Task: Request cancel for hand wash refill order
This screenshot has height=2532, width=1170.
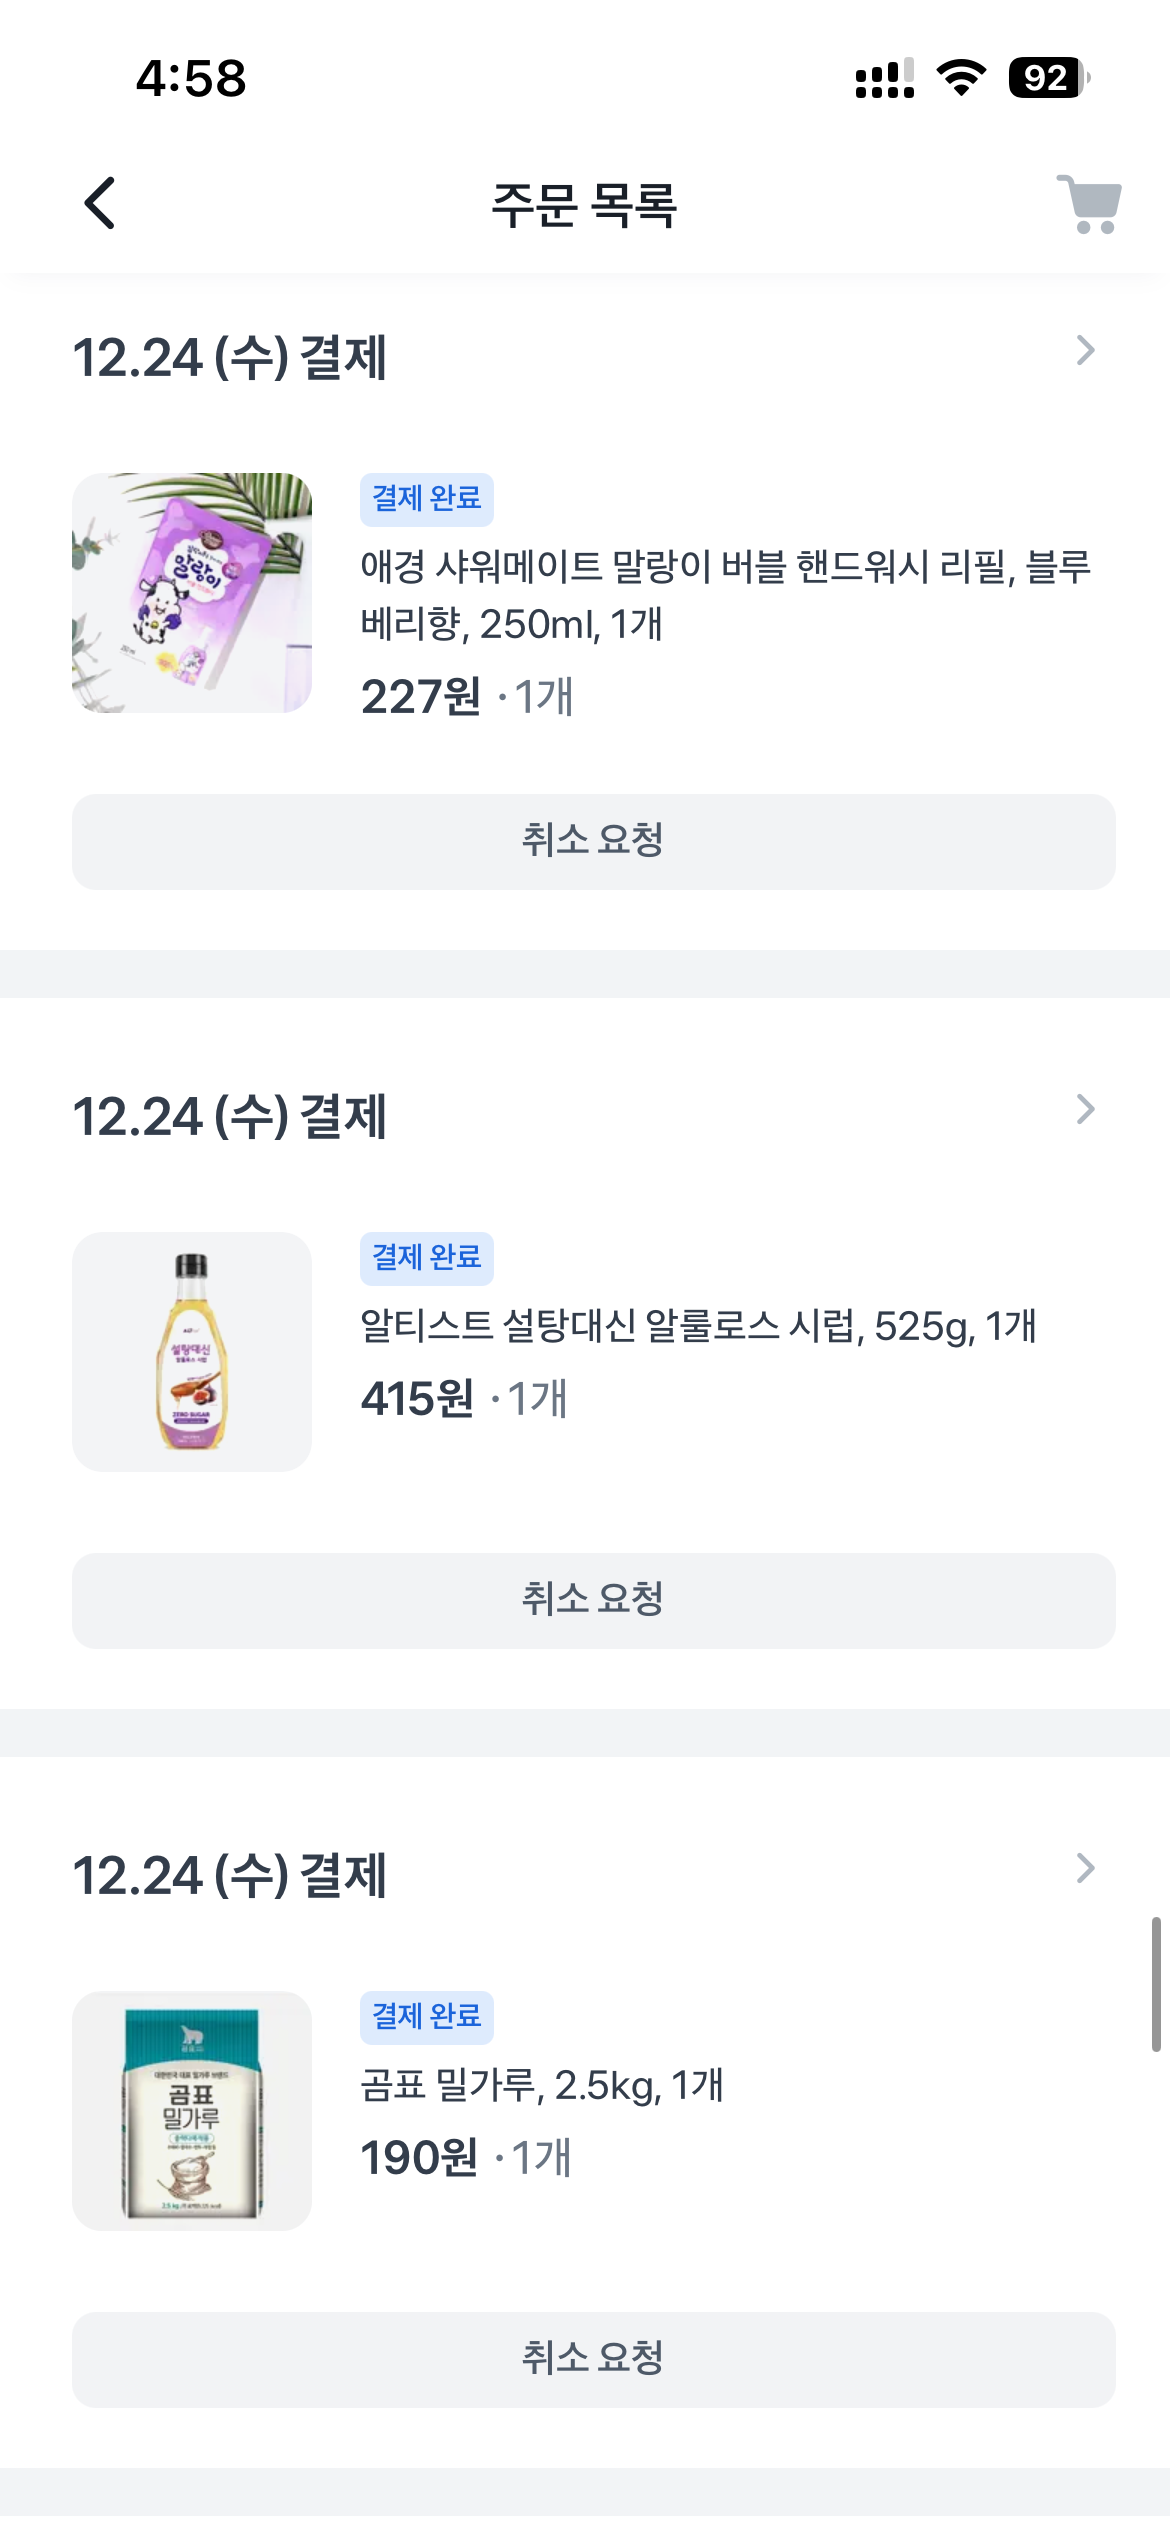Action: [x=593, y=842]
